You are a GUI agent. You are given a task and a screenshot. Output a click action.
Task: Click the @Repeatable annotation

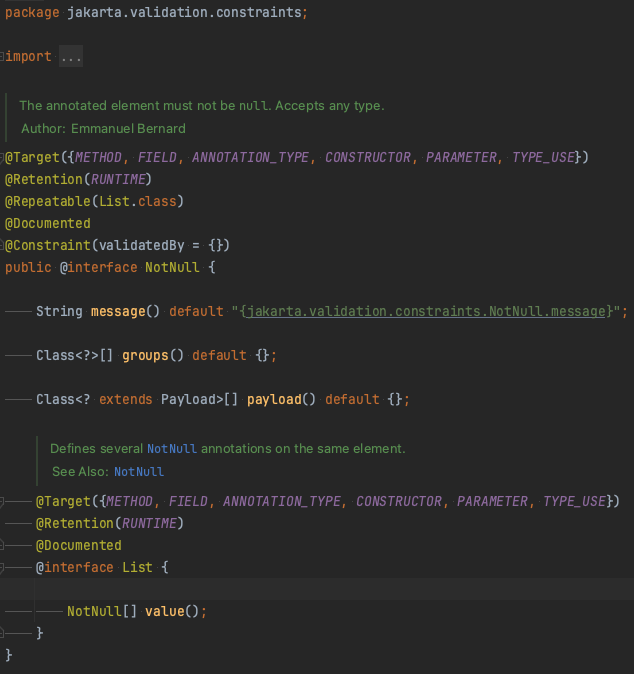pyautogui.click(x=48, y=201)
